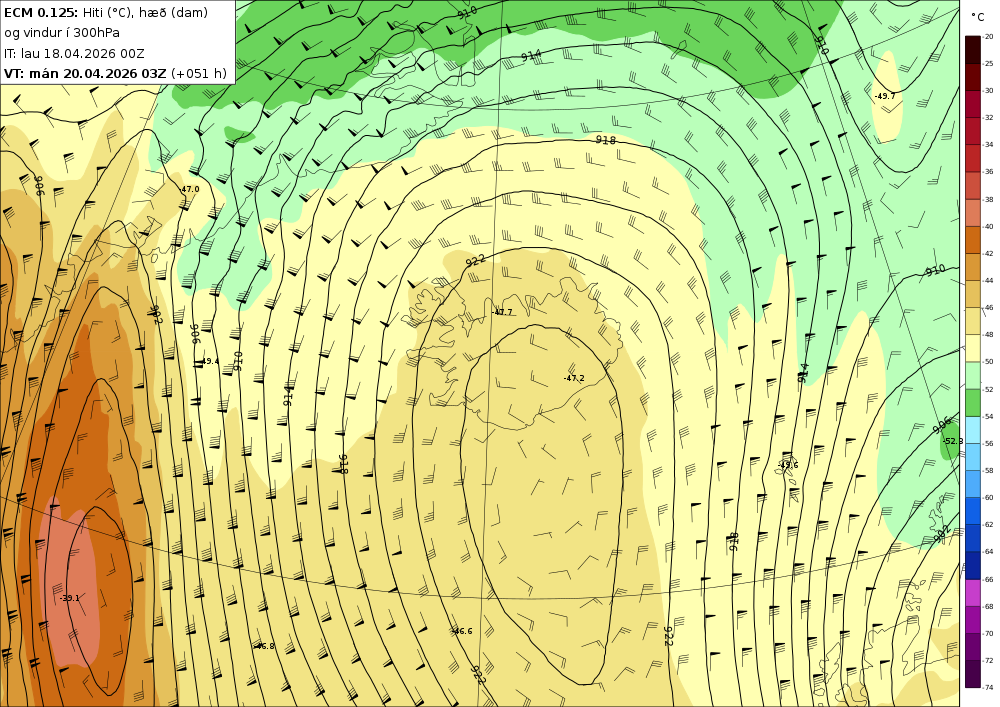Click the -47.0 temperature value on the map

click(x=189, y=189)
